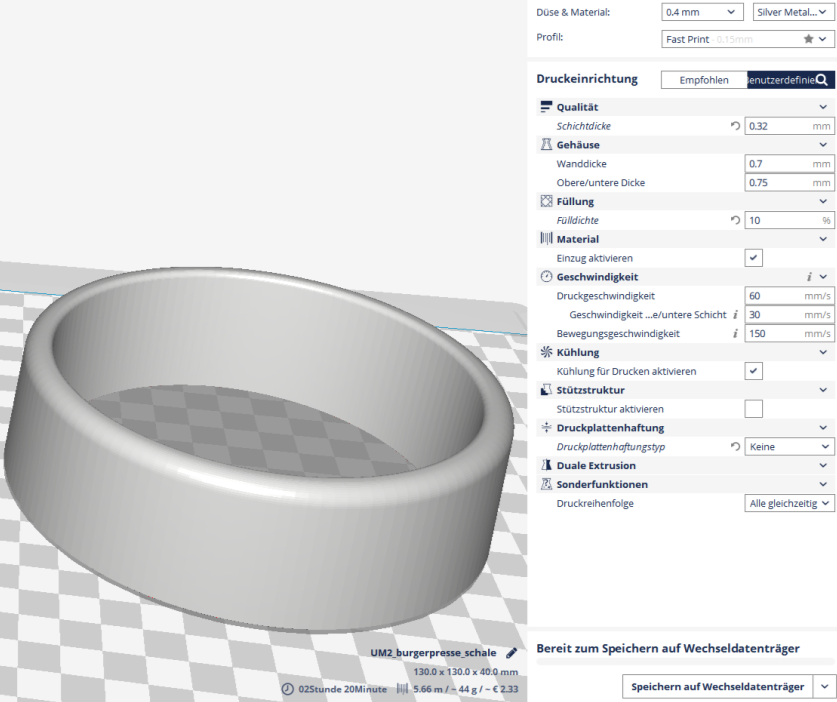
Task: Click the Kühlung fan icon
Action: pos(546,352)
